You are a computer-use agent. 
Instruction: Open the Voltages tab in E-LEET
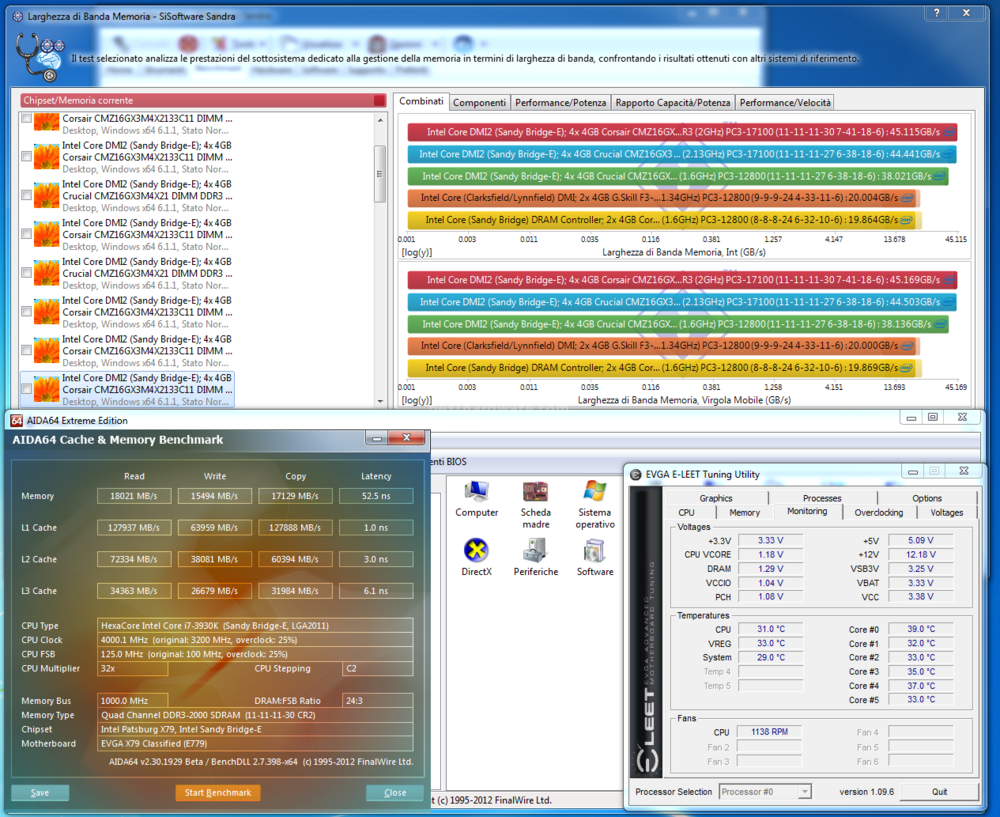[946, 512]
